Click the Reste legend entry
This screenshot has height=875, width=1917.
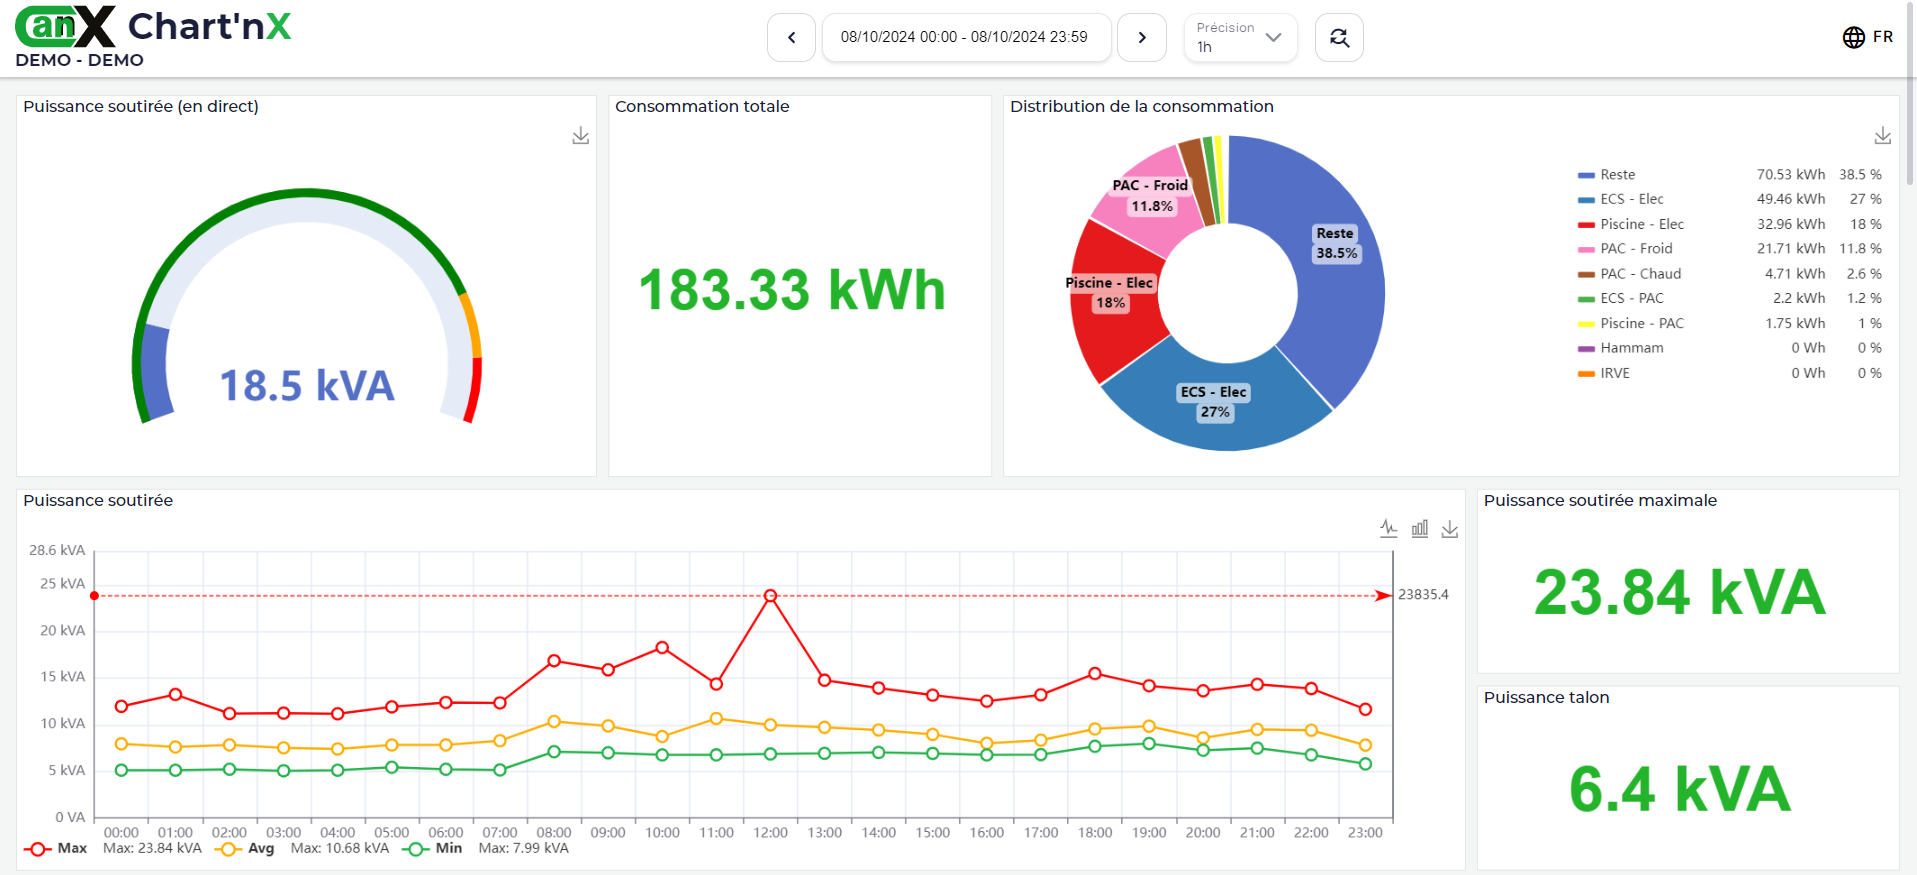(x=1617, y=175)
